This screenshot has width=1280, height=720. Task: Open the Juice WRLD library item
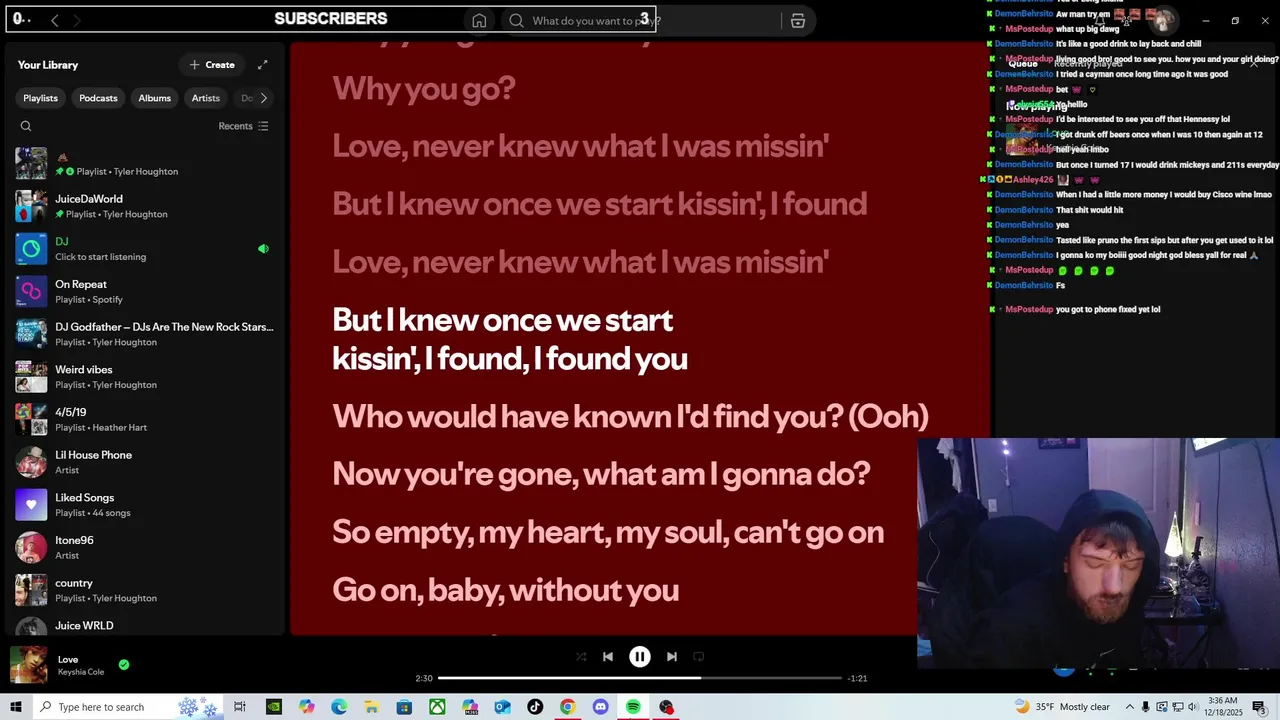pos(145,626)
